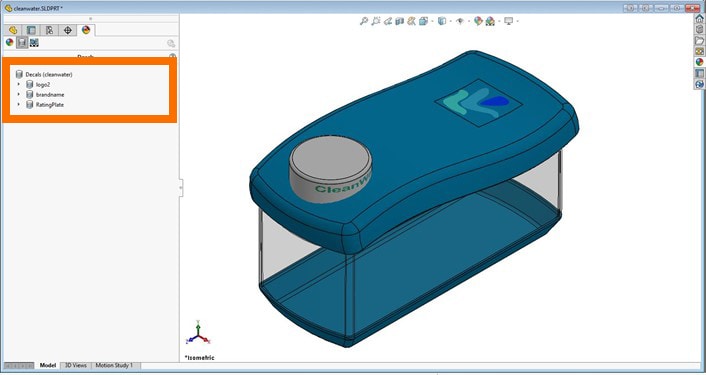This screenshot has height=375, width=706.
Task: Collapse the panel using the splitter handle
Action: [x=181, y=187]
